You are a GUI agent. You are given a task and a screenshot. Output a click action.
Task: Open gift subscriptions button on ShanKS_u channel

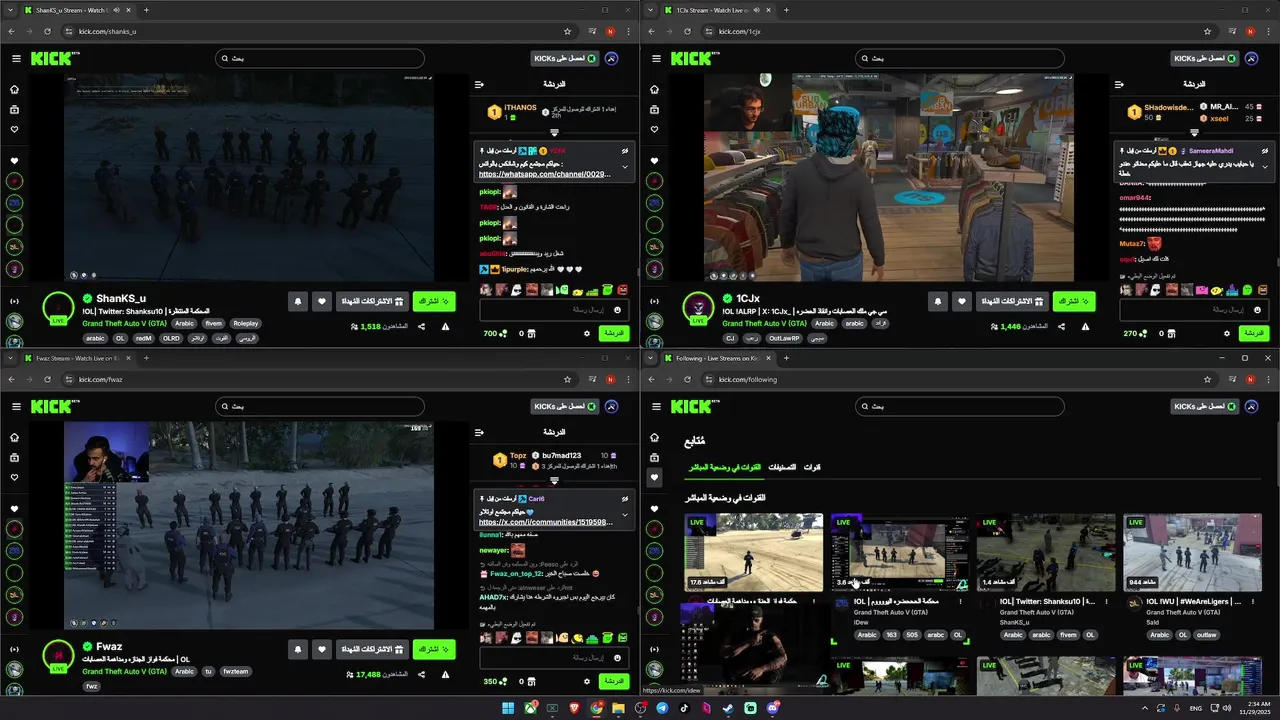(x=372, y=301)
